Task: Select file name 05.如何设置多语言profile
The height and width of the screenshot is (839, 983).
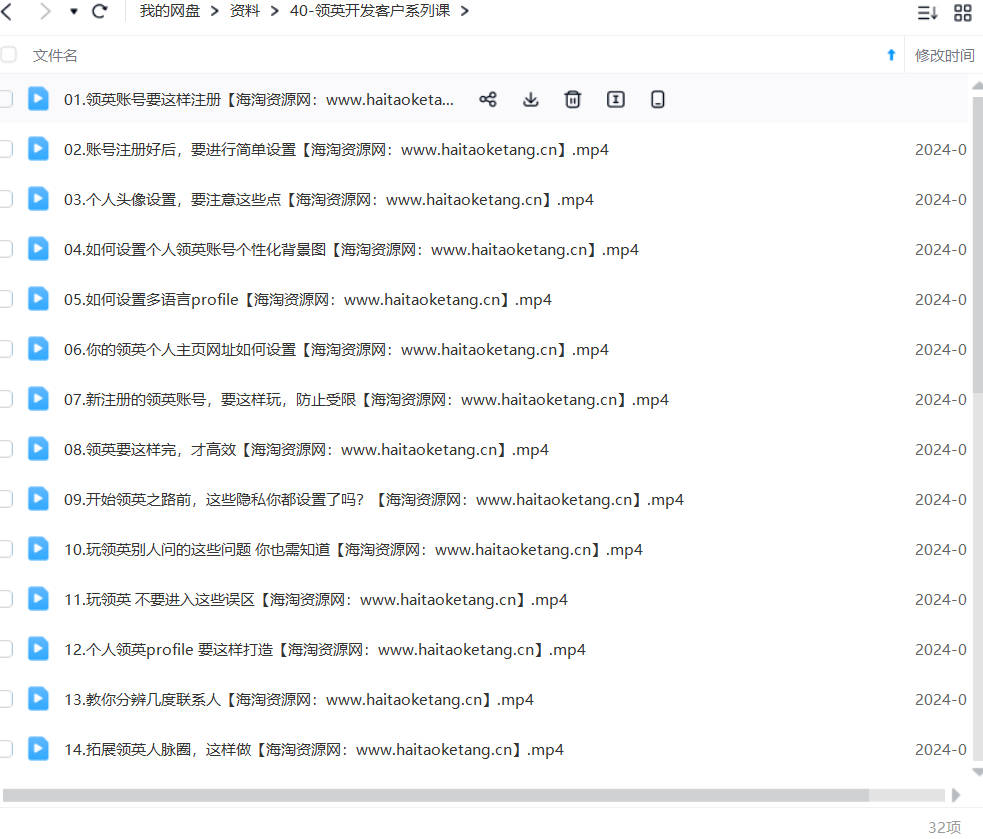Action: pos(308,300)
